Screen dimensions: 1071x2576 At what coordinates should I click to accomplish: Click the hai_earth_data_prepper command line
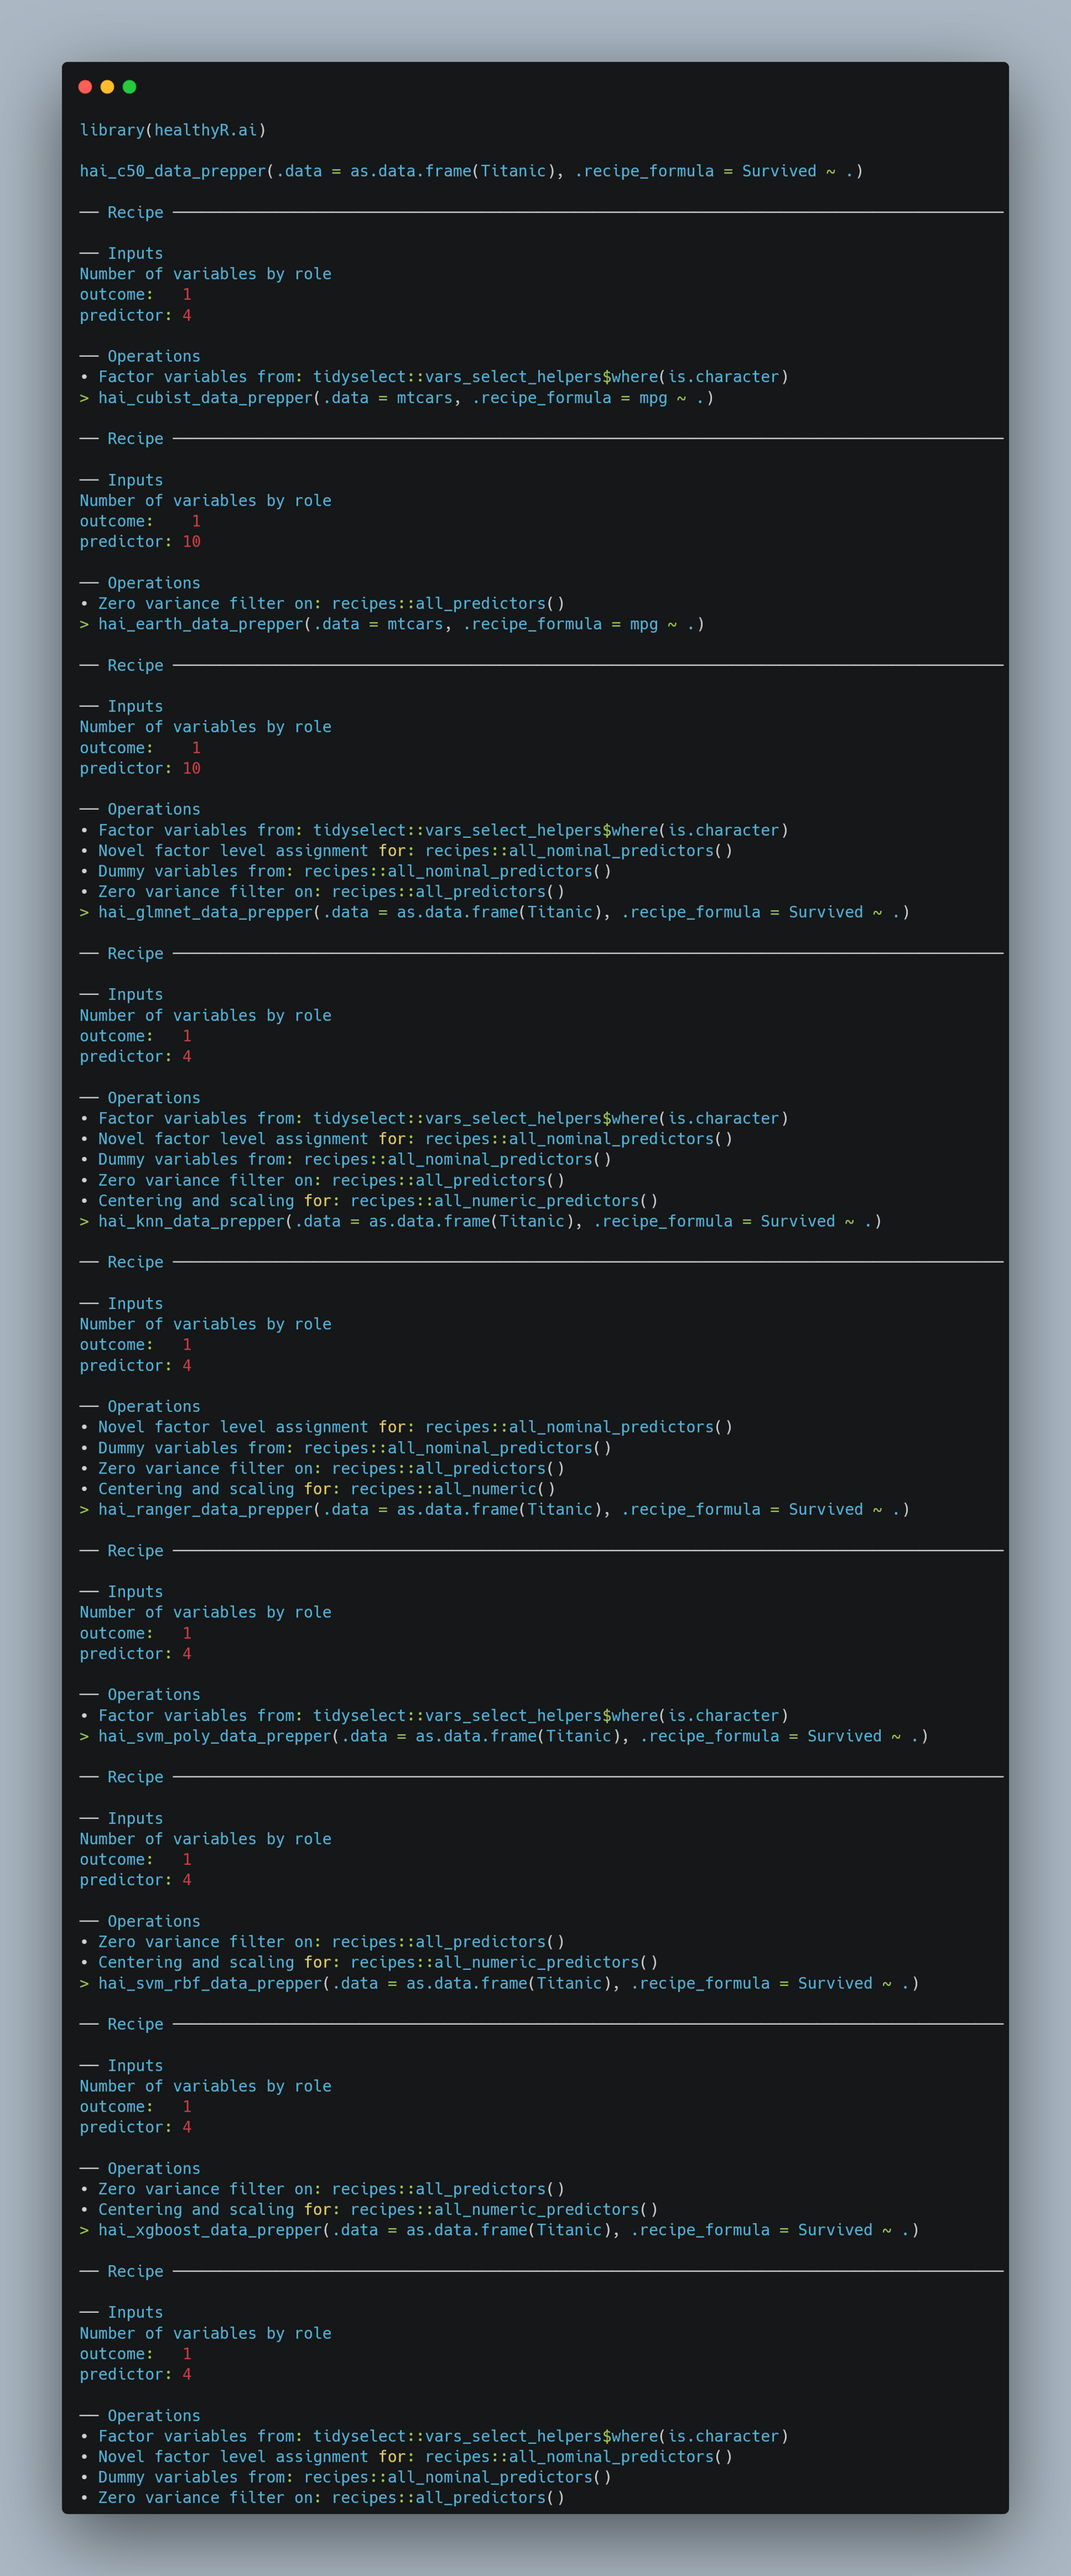(x=392, y=624)
